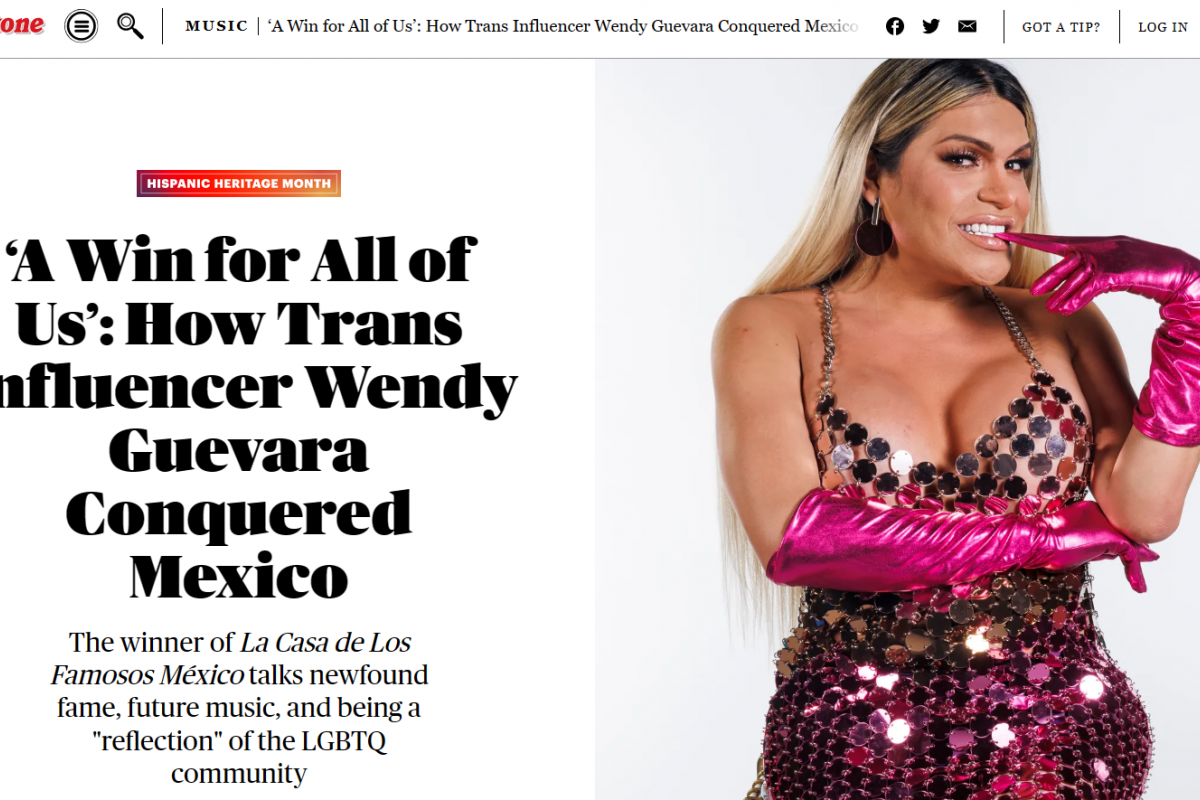
Task: Click the partial Rolling Stone logo
Action: point(22,25)
